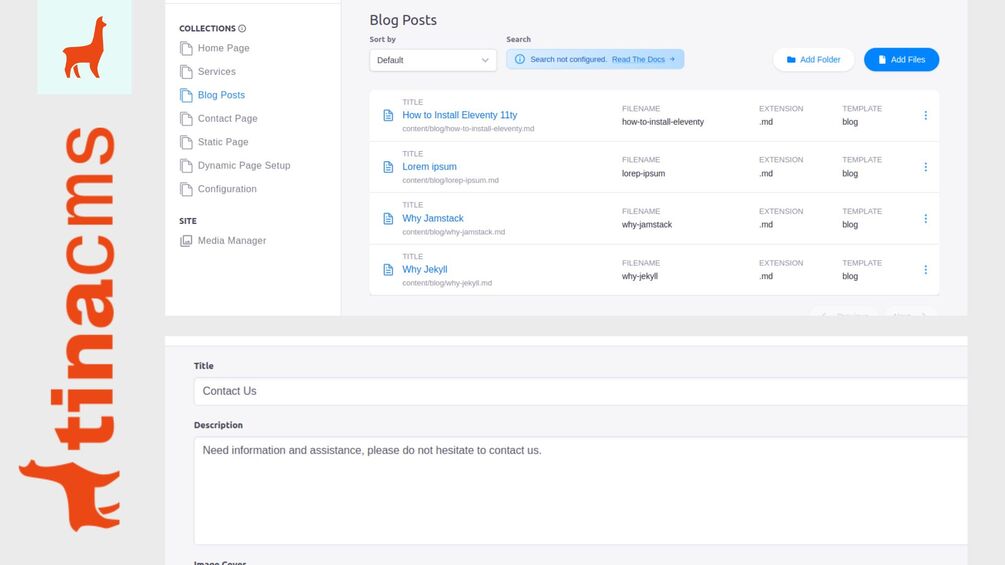Open three-dot menu for Why Jekyll post
This screenshot has height=565, width=1005.
925,270
